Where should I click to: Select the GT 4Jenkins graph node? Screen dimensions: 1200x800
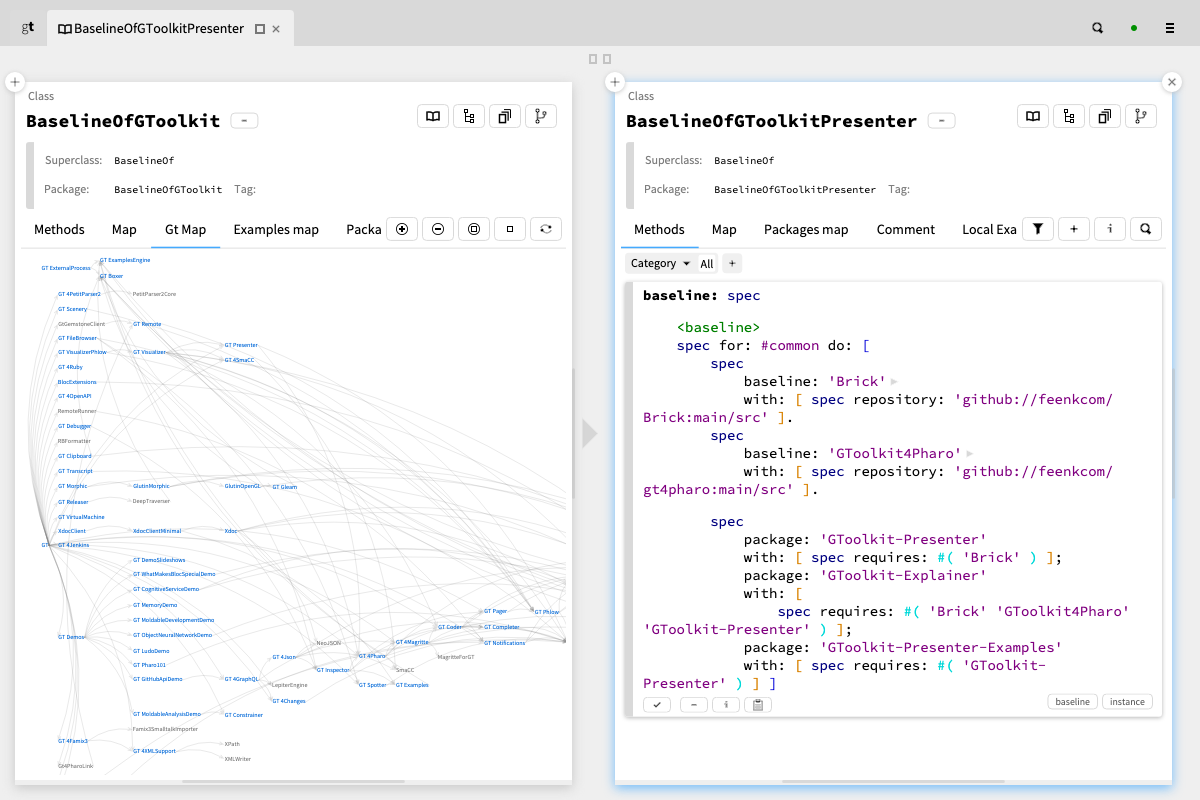pyautogui.click(x=73, y=545)
